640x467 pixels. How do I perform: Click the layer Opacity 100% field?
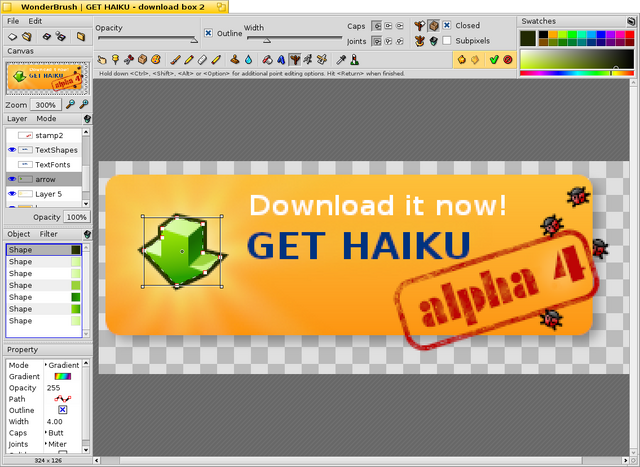(x=77, y=217)
